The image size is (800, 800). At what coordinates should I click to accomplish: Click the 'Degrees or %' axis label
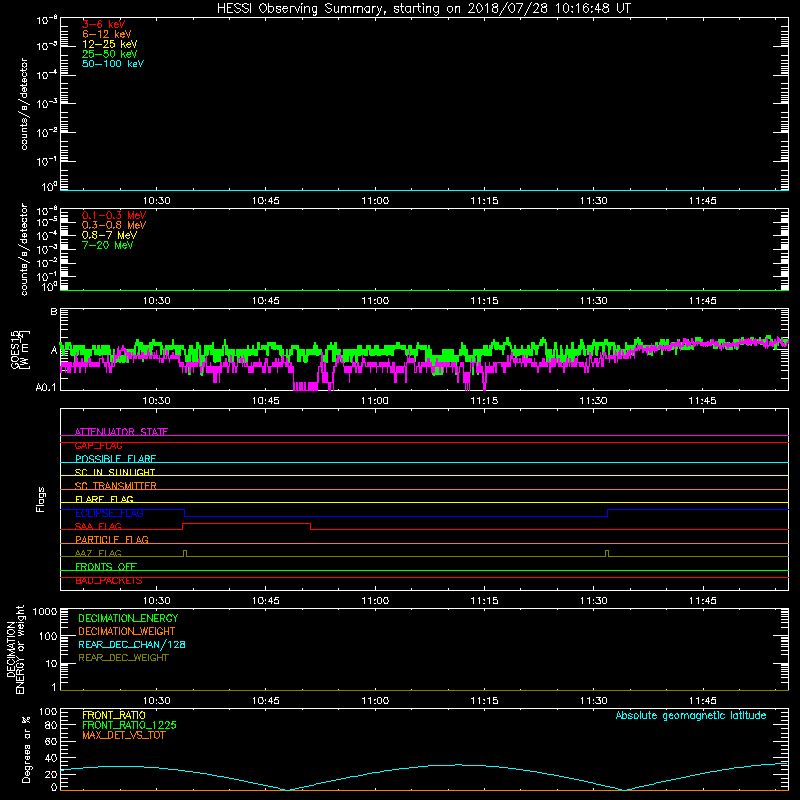point(26,749)
